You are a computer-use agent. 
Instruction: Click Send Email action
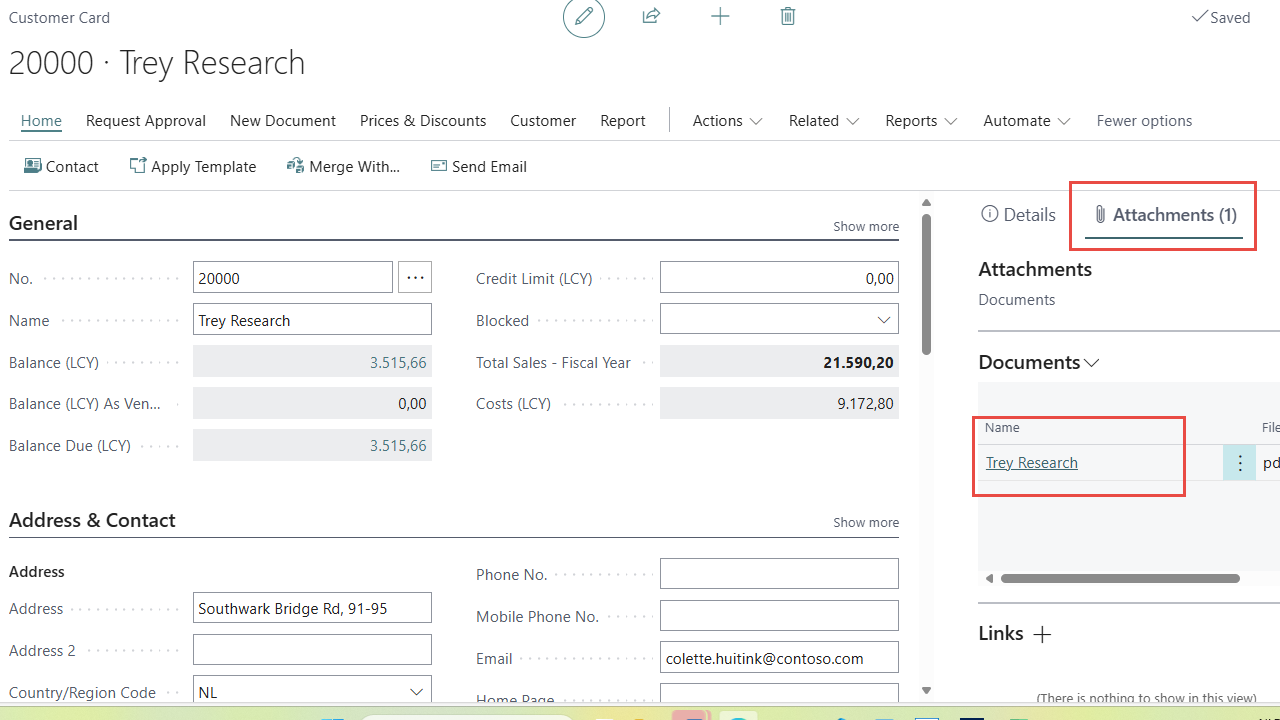click(x=479, y=166)
